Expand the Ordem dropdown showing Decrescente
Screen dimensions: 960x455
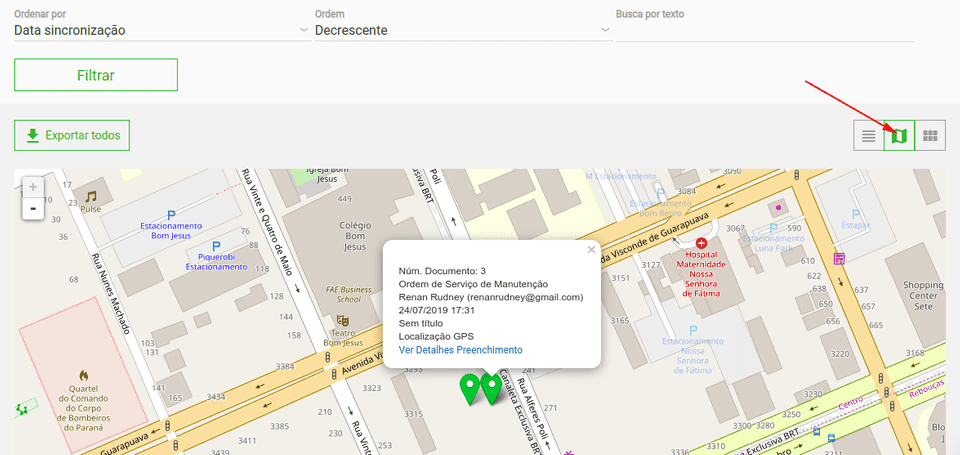[x=461, y=31]
